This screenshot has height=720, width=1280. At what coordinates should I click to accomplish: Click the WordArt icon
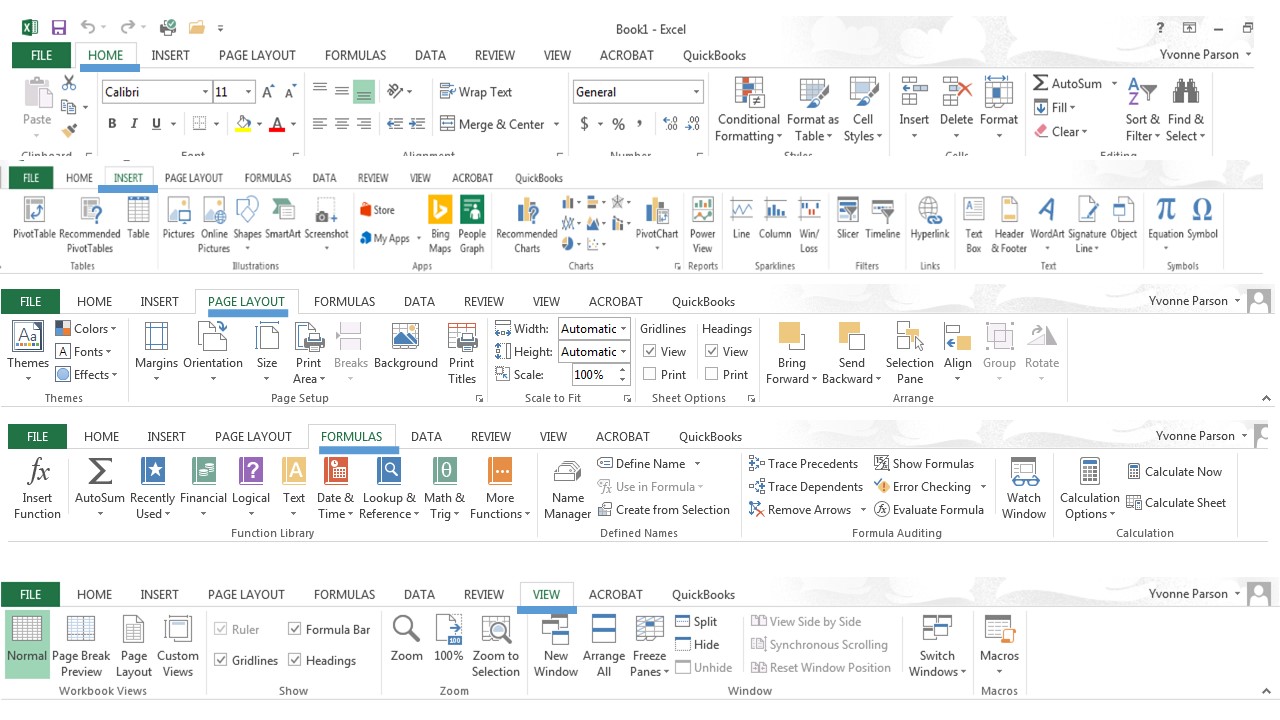1047,210
